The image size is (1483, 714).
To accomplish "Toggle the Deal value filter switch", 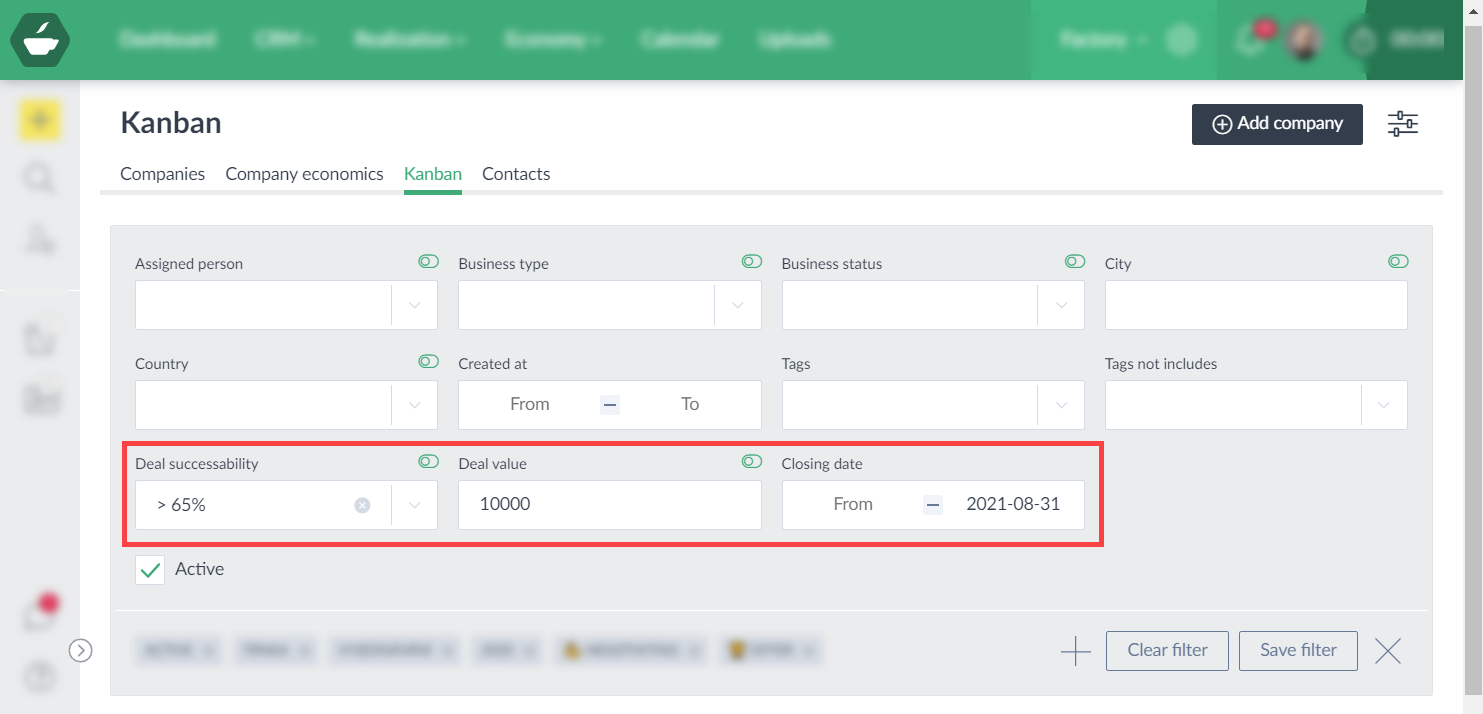I will click(752, 462).
